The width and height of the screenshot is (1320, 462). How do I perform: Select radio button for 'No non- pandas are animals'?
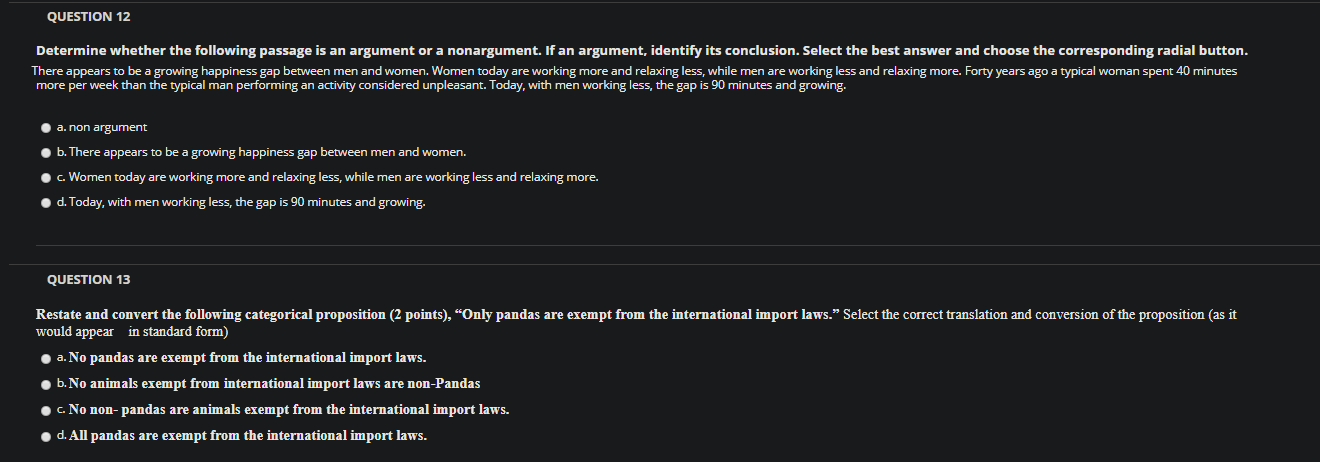(x=46, y=410)
